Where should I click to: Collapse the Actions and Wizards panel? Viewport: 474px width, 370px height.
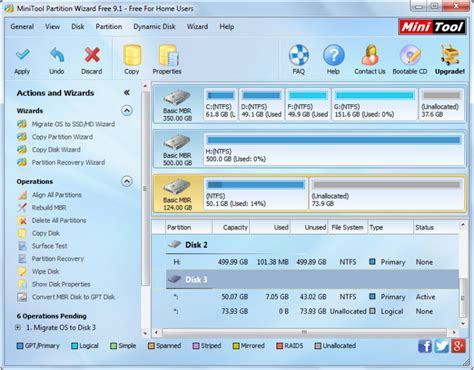click(x=127, y=92)
